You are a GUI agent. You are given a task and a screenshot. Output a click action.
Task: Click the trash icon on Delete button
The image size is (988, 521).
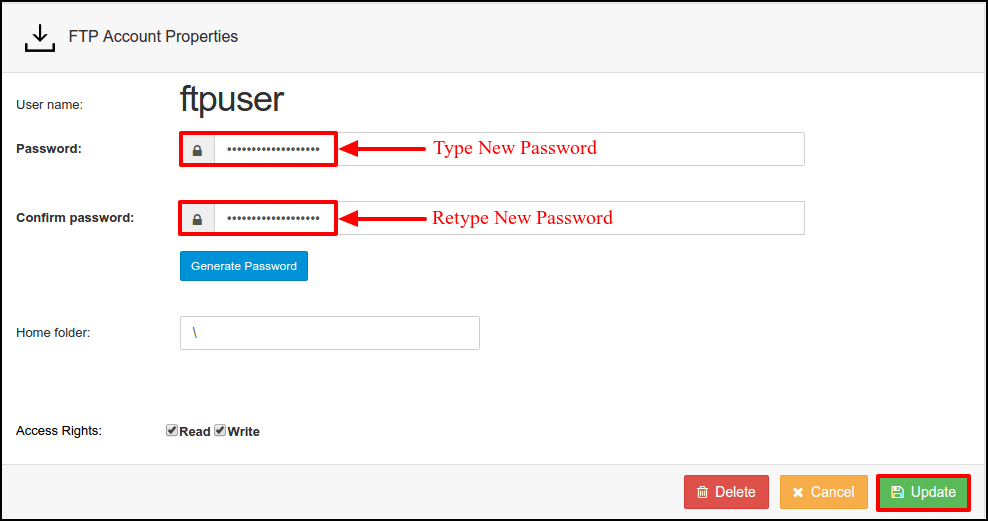(703, 492)
